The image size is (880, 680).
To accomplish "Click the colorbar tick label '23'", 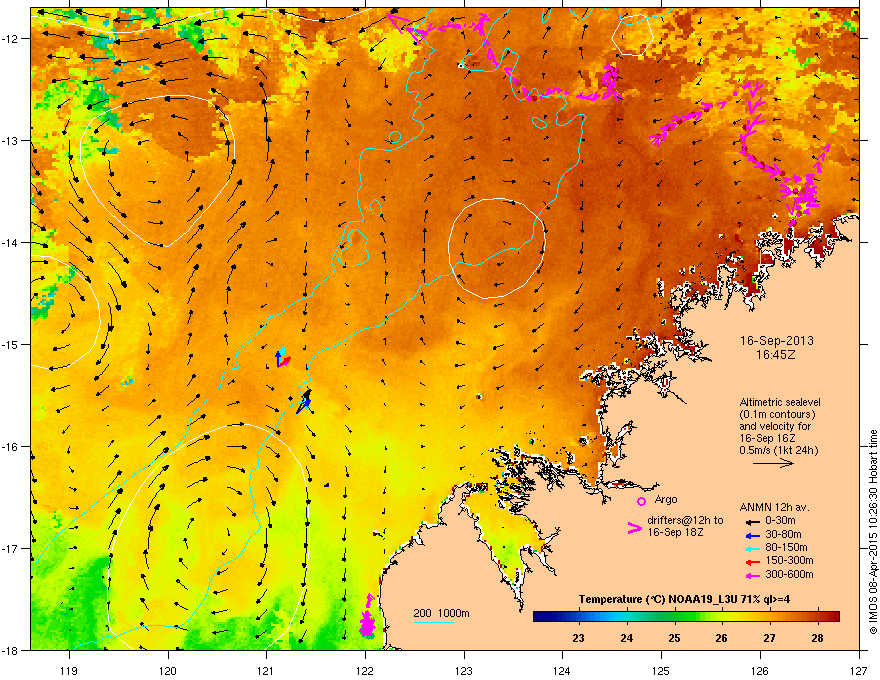I will 578,638.
